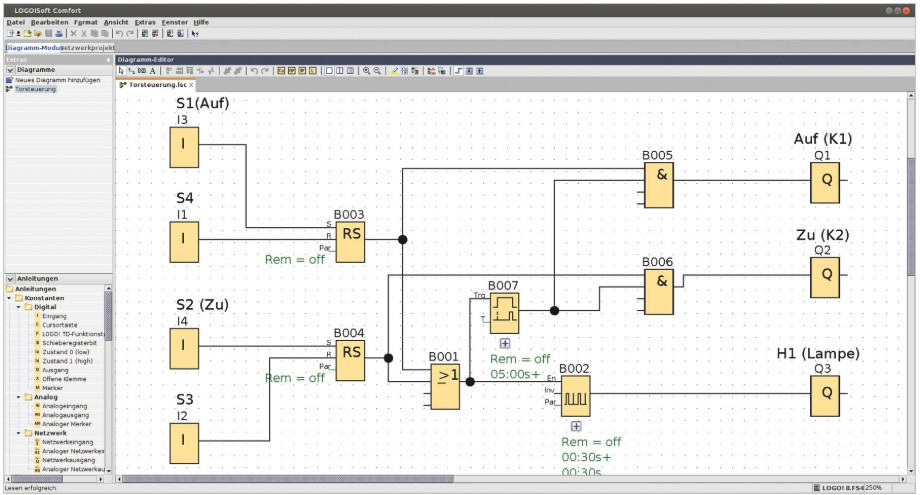Expand the plus box under block B007
Image resolution: width=920 pixels, height=495 pixels.
[x=505, y=343]
